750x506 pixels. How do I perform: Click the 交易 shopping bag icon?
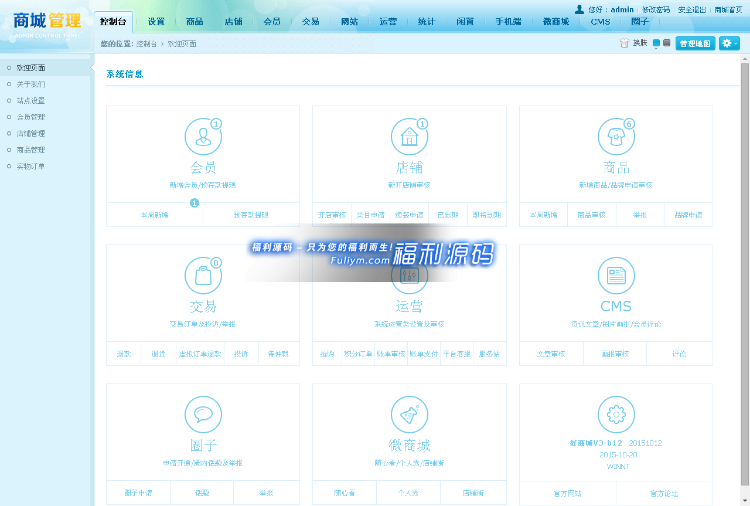coord(203,275)
